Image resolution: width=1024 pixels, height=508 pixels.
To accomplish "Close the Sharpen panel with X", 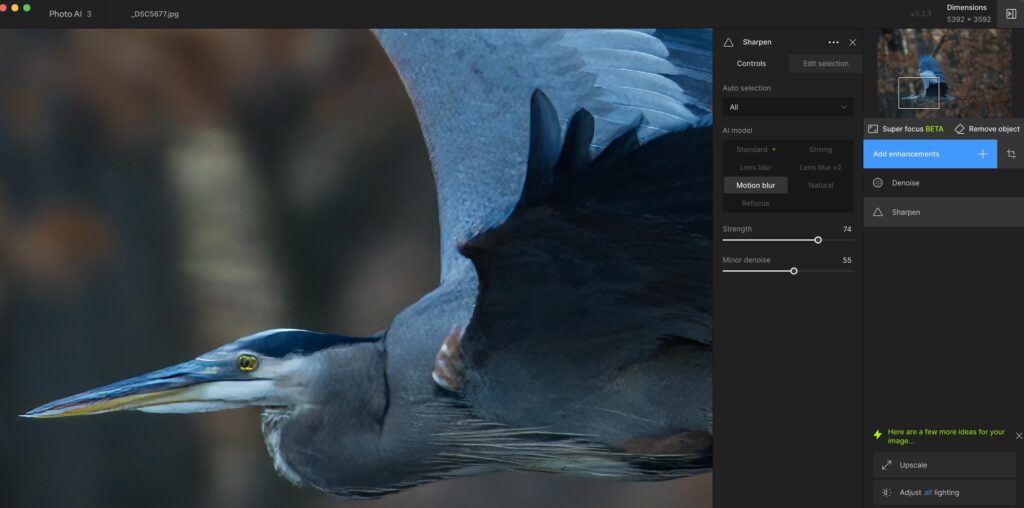I will click(x=852, y=42).
